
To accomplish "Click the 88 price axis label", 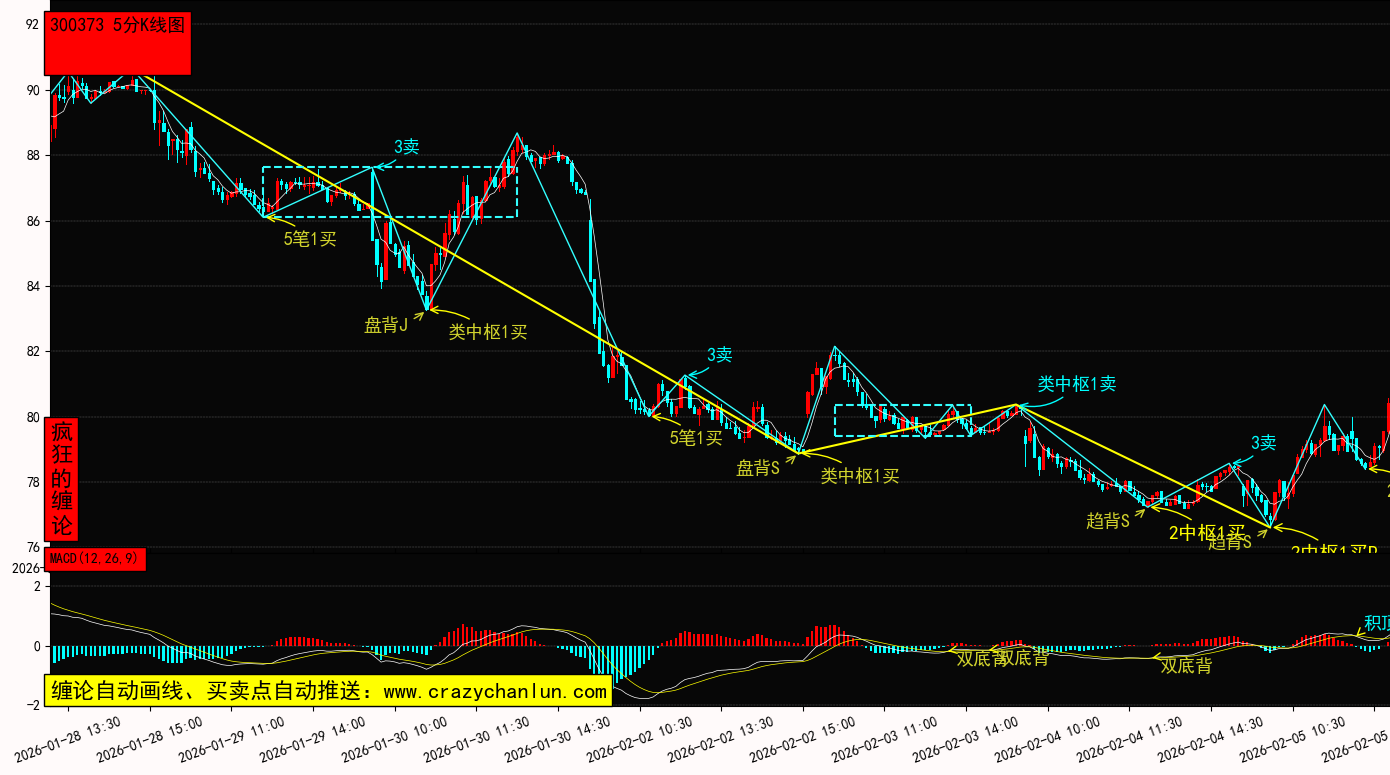I will [x=33, y=156].
